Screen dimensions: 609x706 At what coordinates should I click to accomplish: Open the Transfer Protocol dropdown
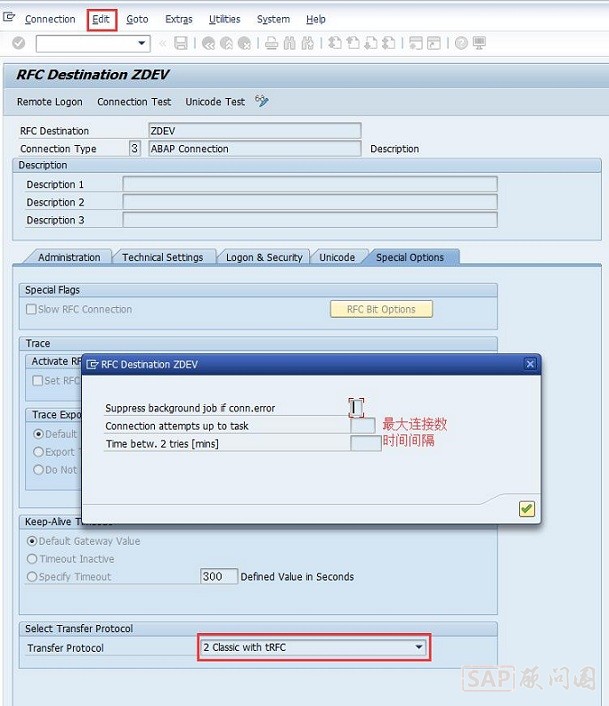[419, 647]
